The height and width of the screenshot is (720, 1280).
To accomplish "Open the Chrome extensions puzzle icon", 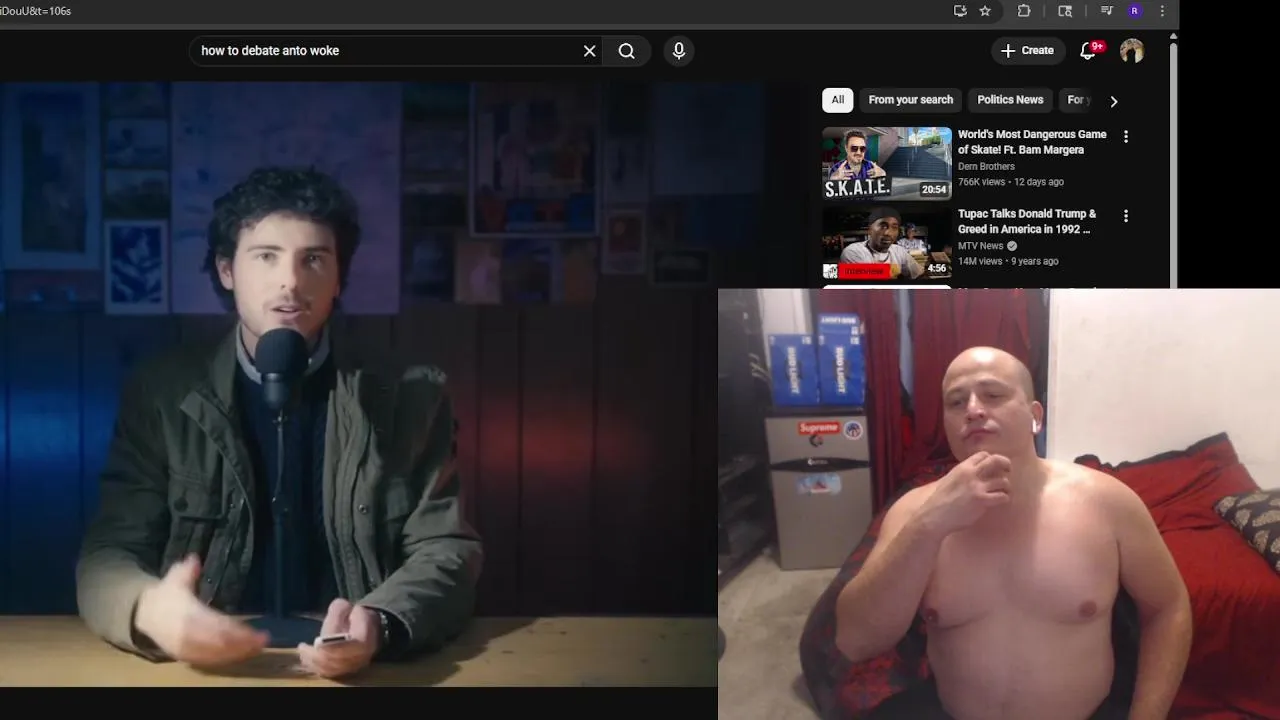I will pyautogui.click(x=1024, y=11).
